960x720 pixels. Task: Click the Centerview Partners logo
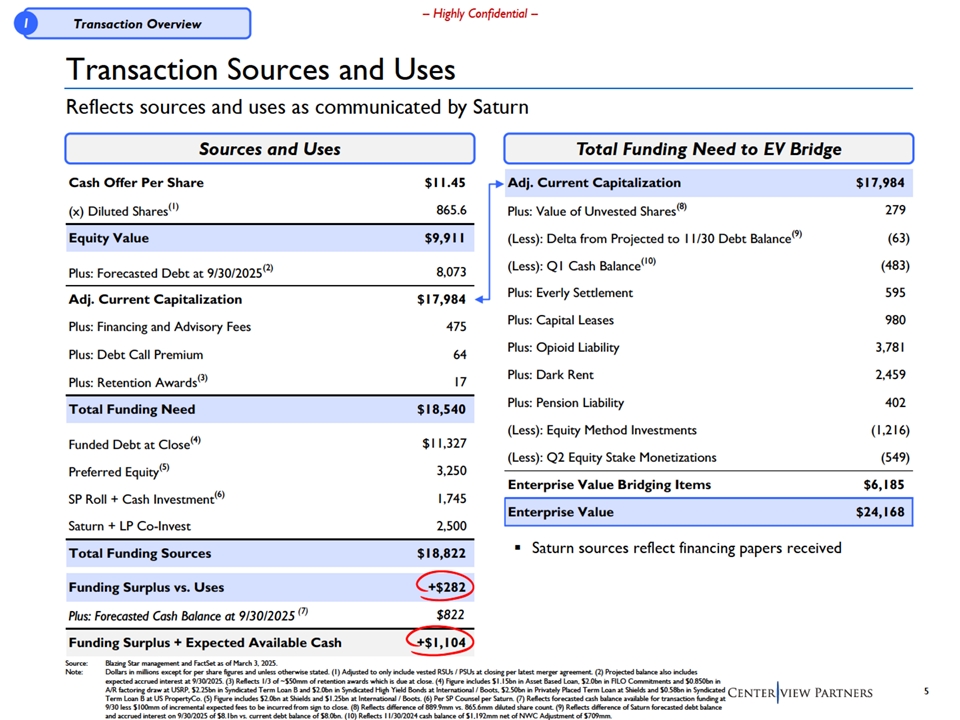tap(801, 693)
